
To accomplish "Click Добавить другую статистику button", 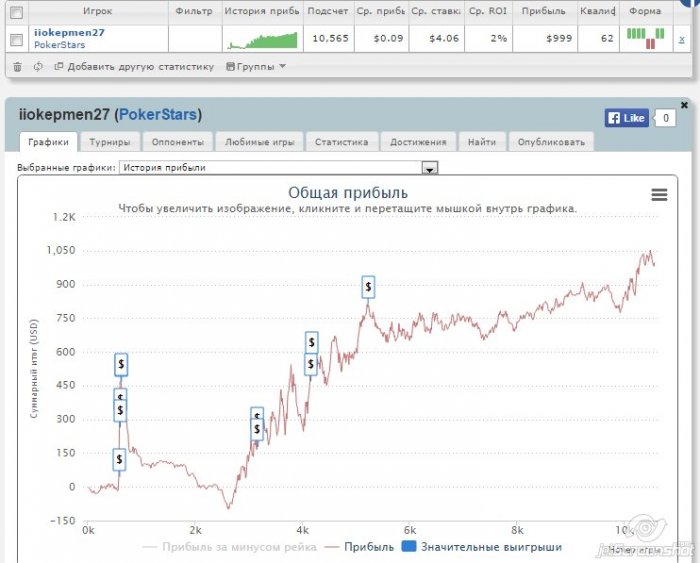I will pyautogui.click(x=134, y=67).
